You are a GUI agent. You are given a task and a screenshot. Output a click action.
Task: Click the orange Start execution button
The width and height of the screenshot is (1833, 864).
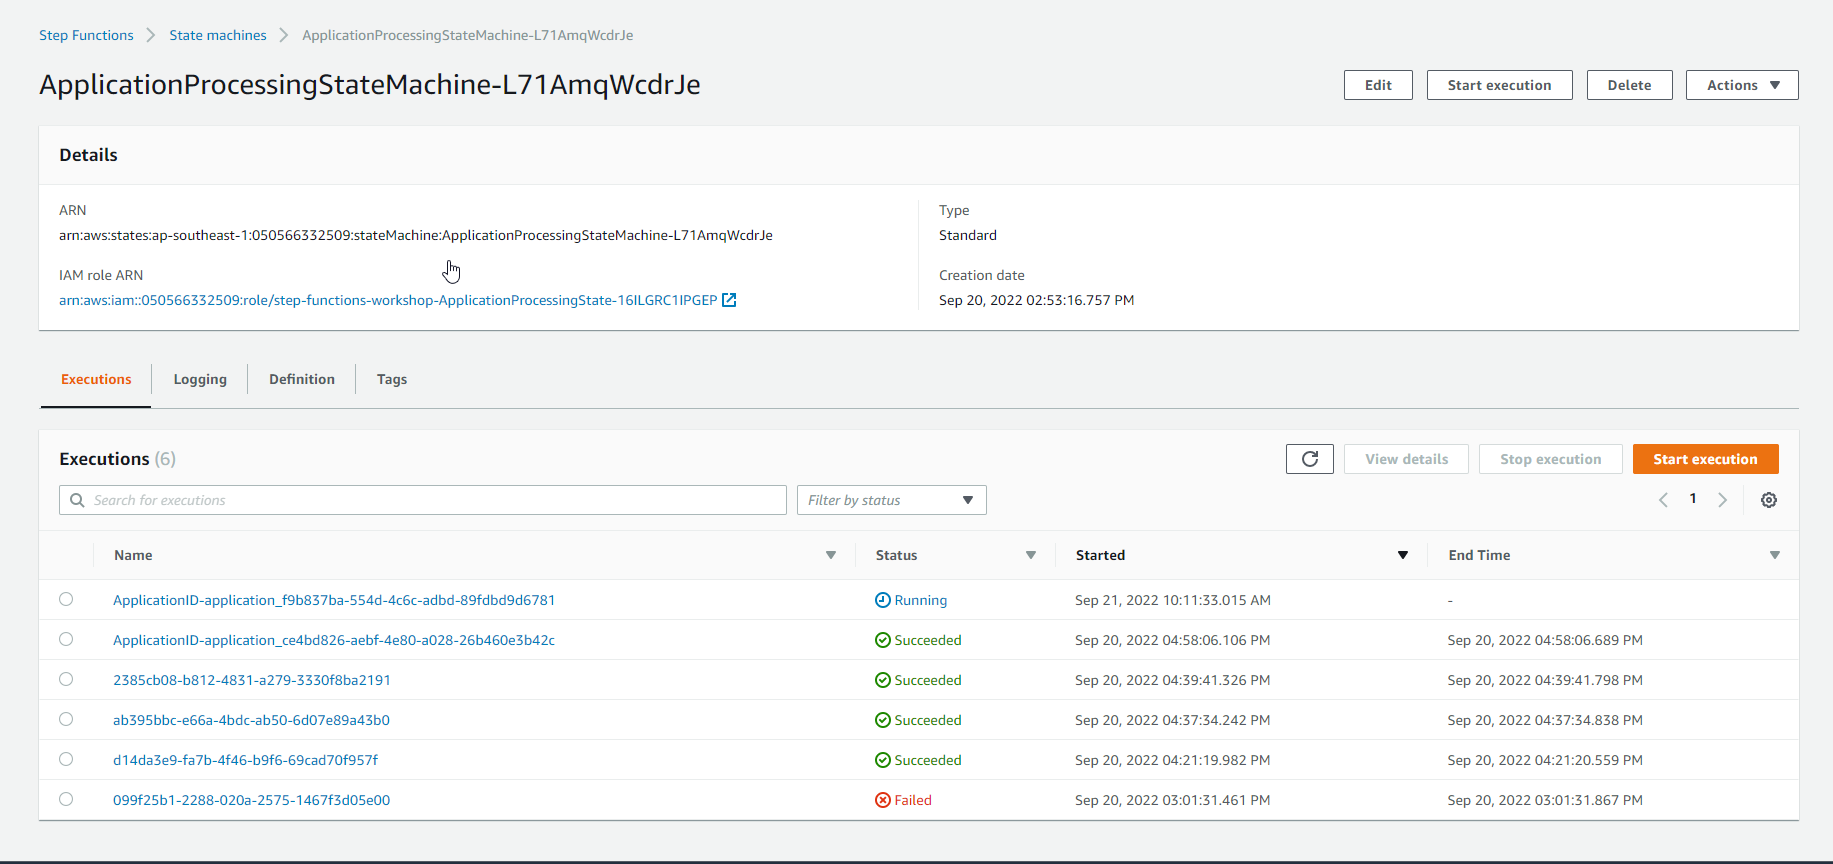(1705, 459)
